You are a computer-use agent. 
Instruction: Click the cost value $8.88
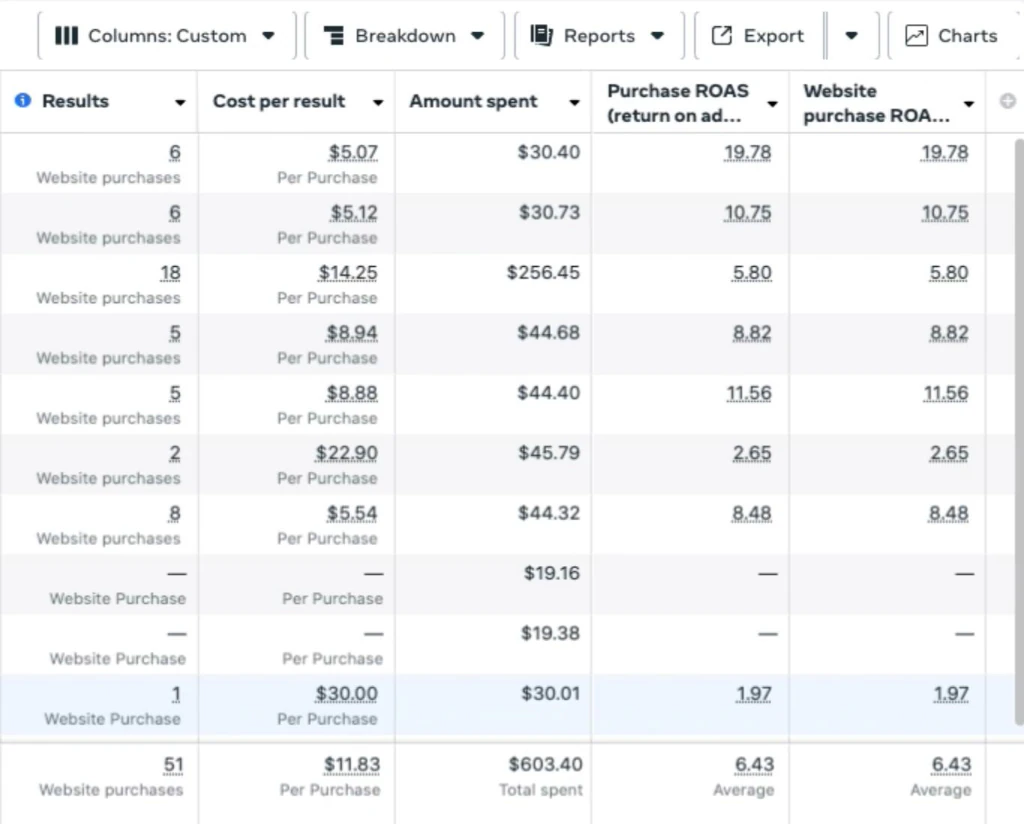click(x=352, y=393)
